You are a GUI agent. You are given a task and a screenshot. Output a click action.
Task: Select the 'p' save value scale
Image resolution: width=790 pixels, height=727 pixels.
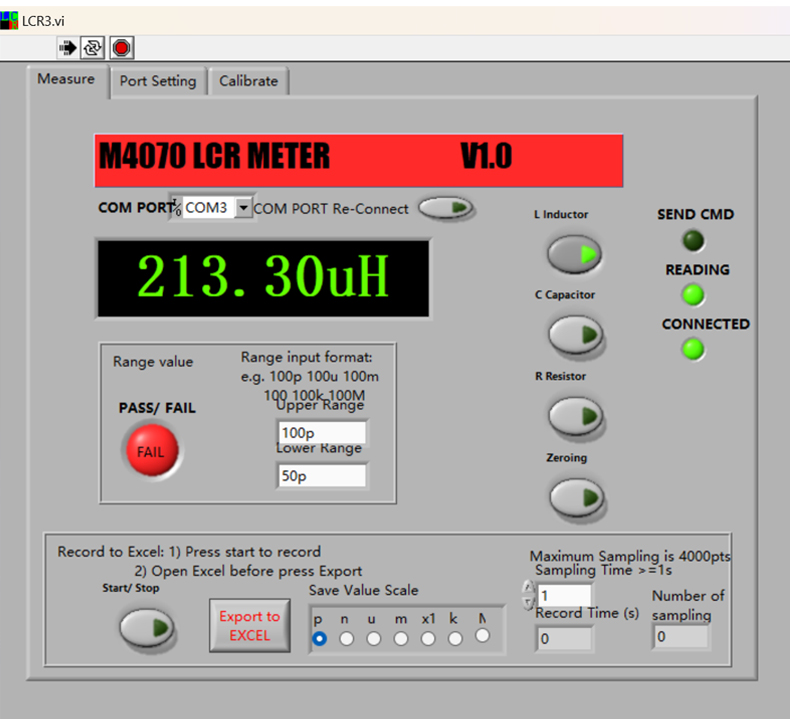320,638
